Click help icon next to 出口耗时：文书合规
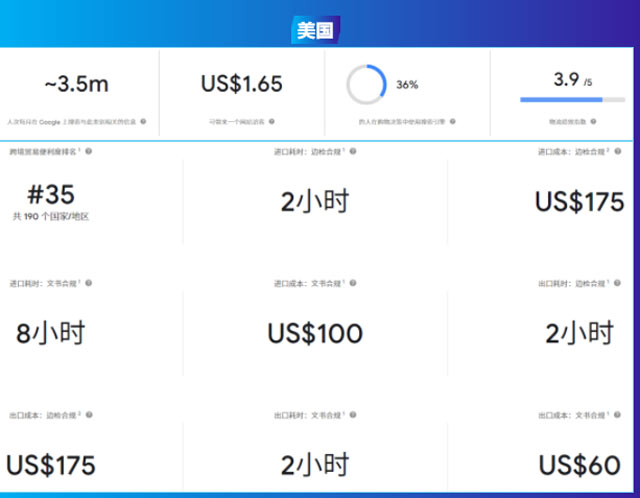This screenshot has height=498, width=640. pyautogui.click(x=353, y=415)
